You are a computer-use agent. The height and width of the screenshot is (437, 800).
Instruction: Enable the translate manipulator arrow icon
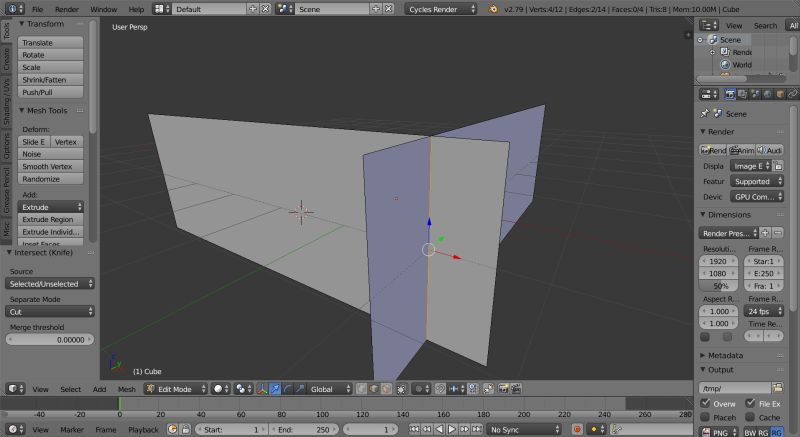click(x=274, y=389)
